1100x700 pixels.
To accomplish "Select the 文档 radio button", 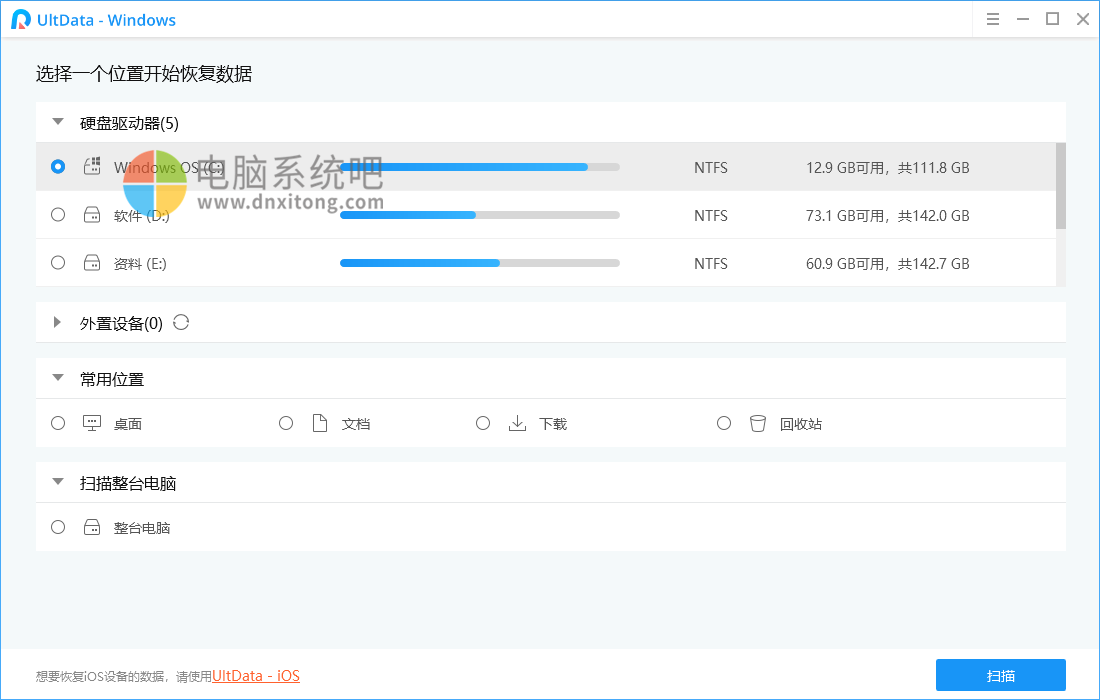I will (286, 423).
